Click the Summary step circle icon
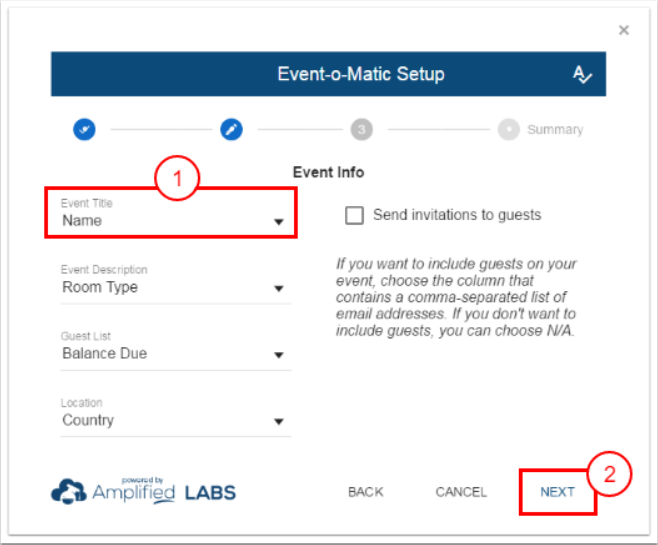Screen dimensions: 658x545 click(x=509, y=129)
